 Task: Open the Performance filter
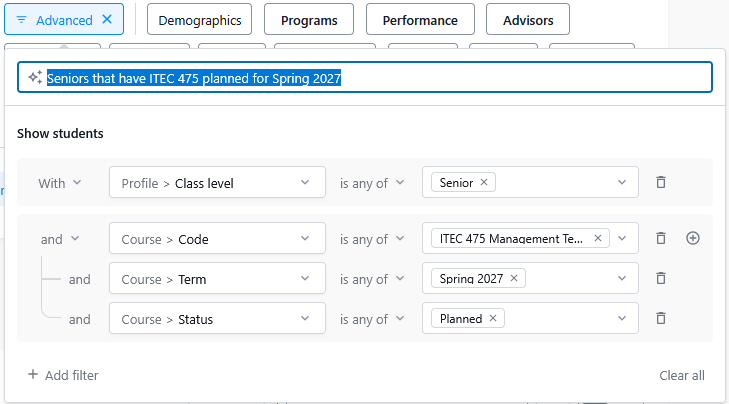click(420, 20)
